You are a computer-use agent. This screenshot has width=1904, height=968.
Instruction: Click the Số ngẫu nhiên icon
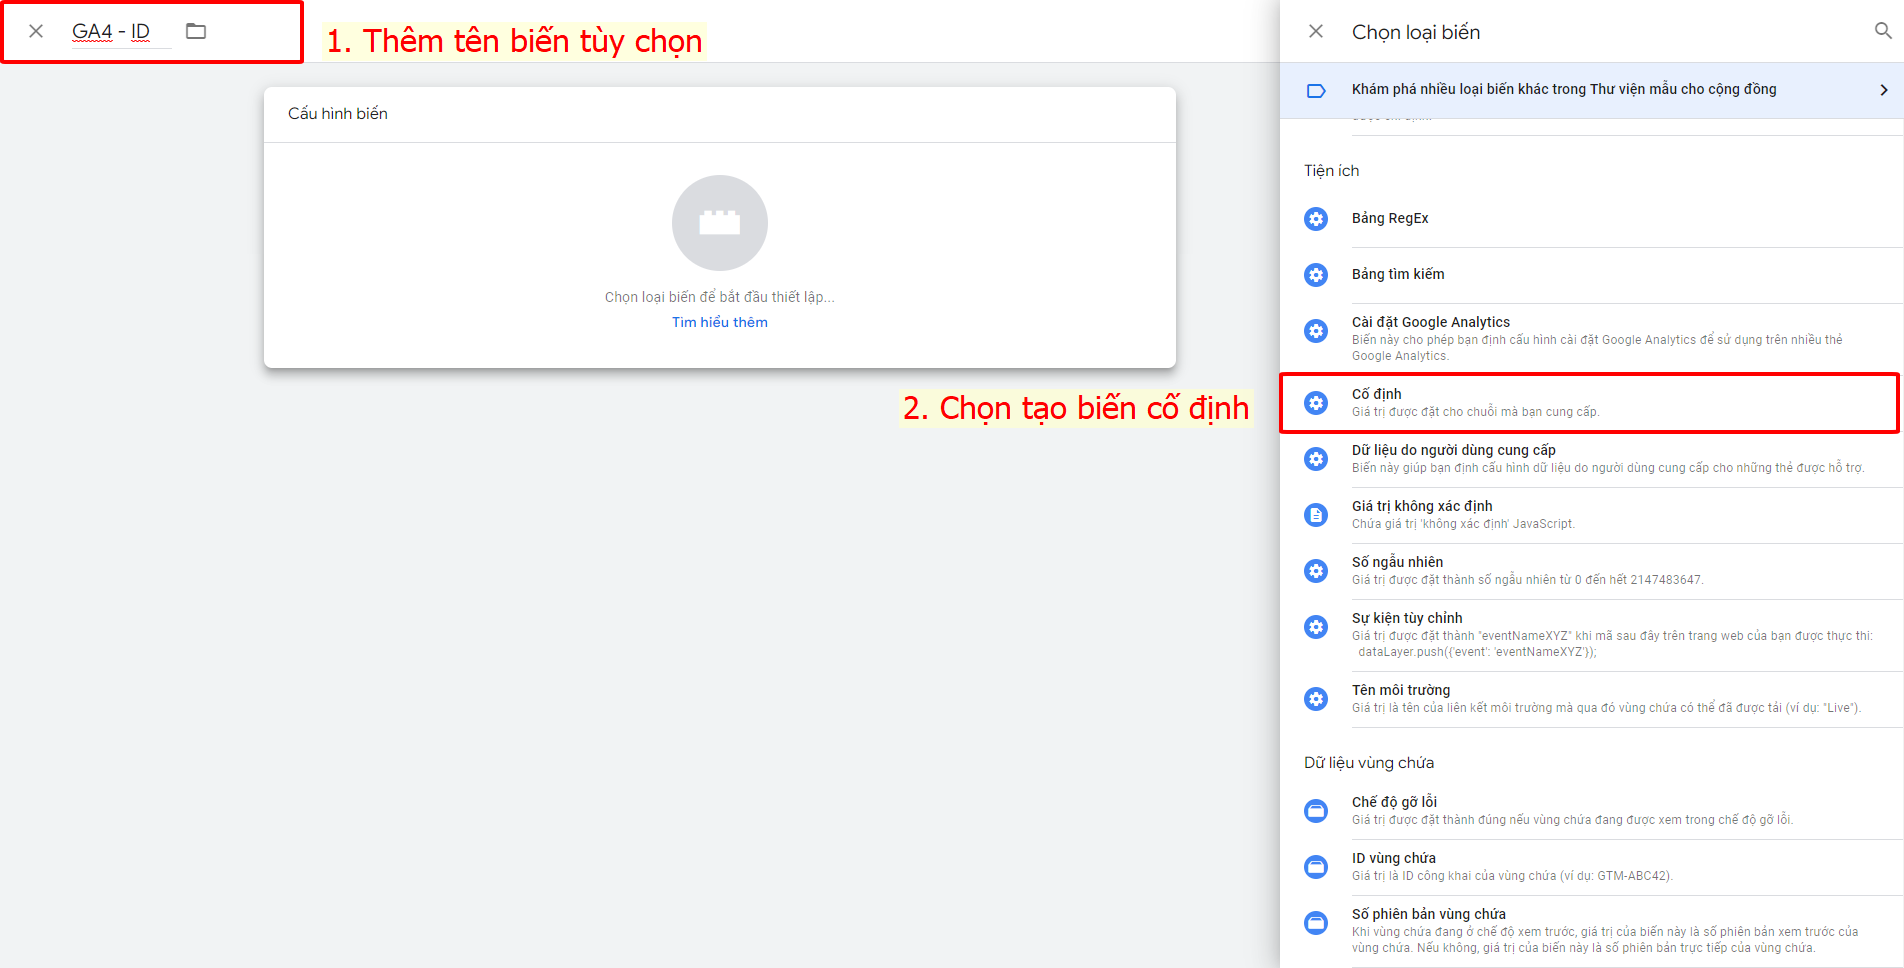click(x=1316, y=571)
